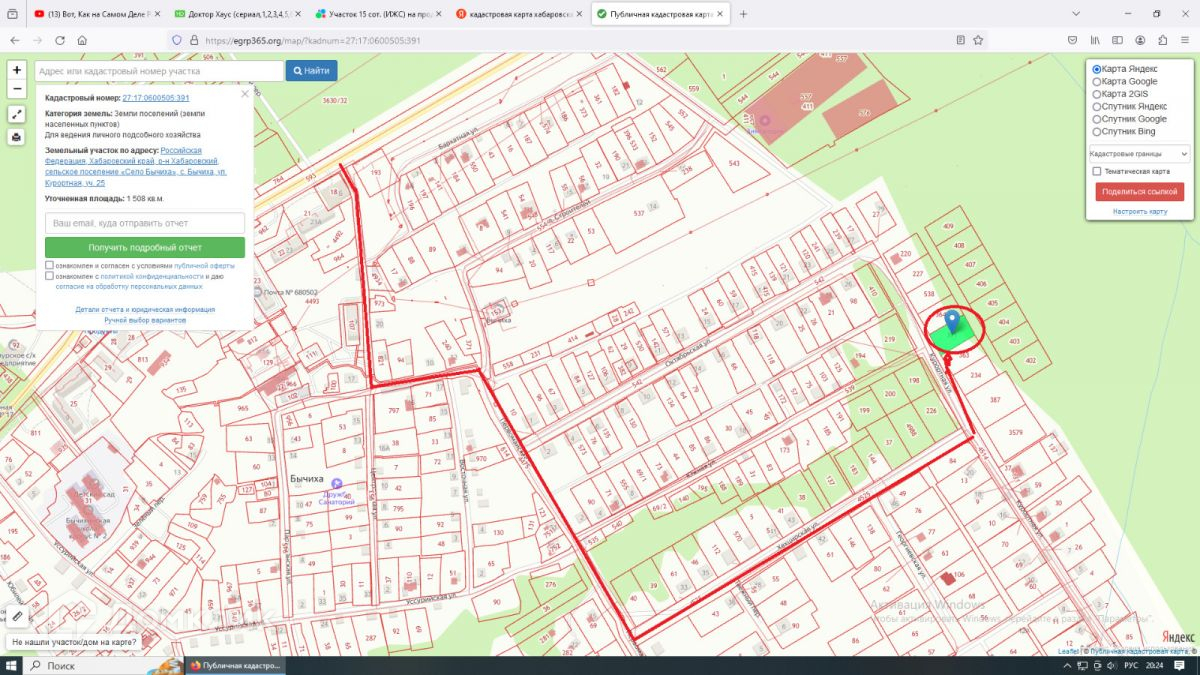Bookmark this page with star icon
Image resolution: width=1200 pixels, height=675 pixels.
[x=979, y=41]
